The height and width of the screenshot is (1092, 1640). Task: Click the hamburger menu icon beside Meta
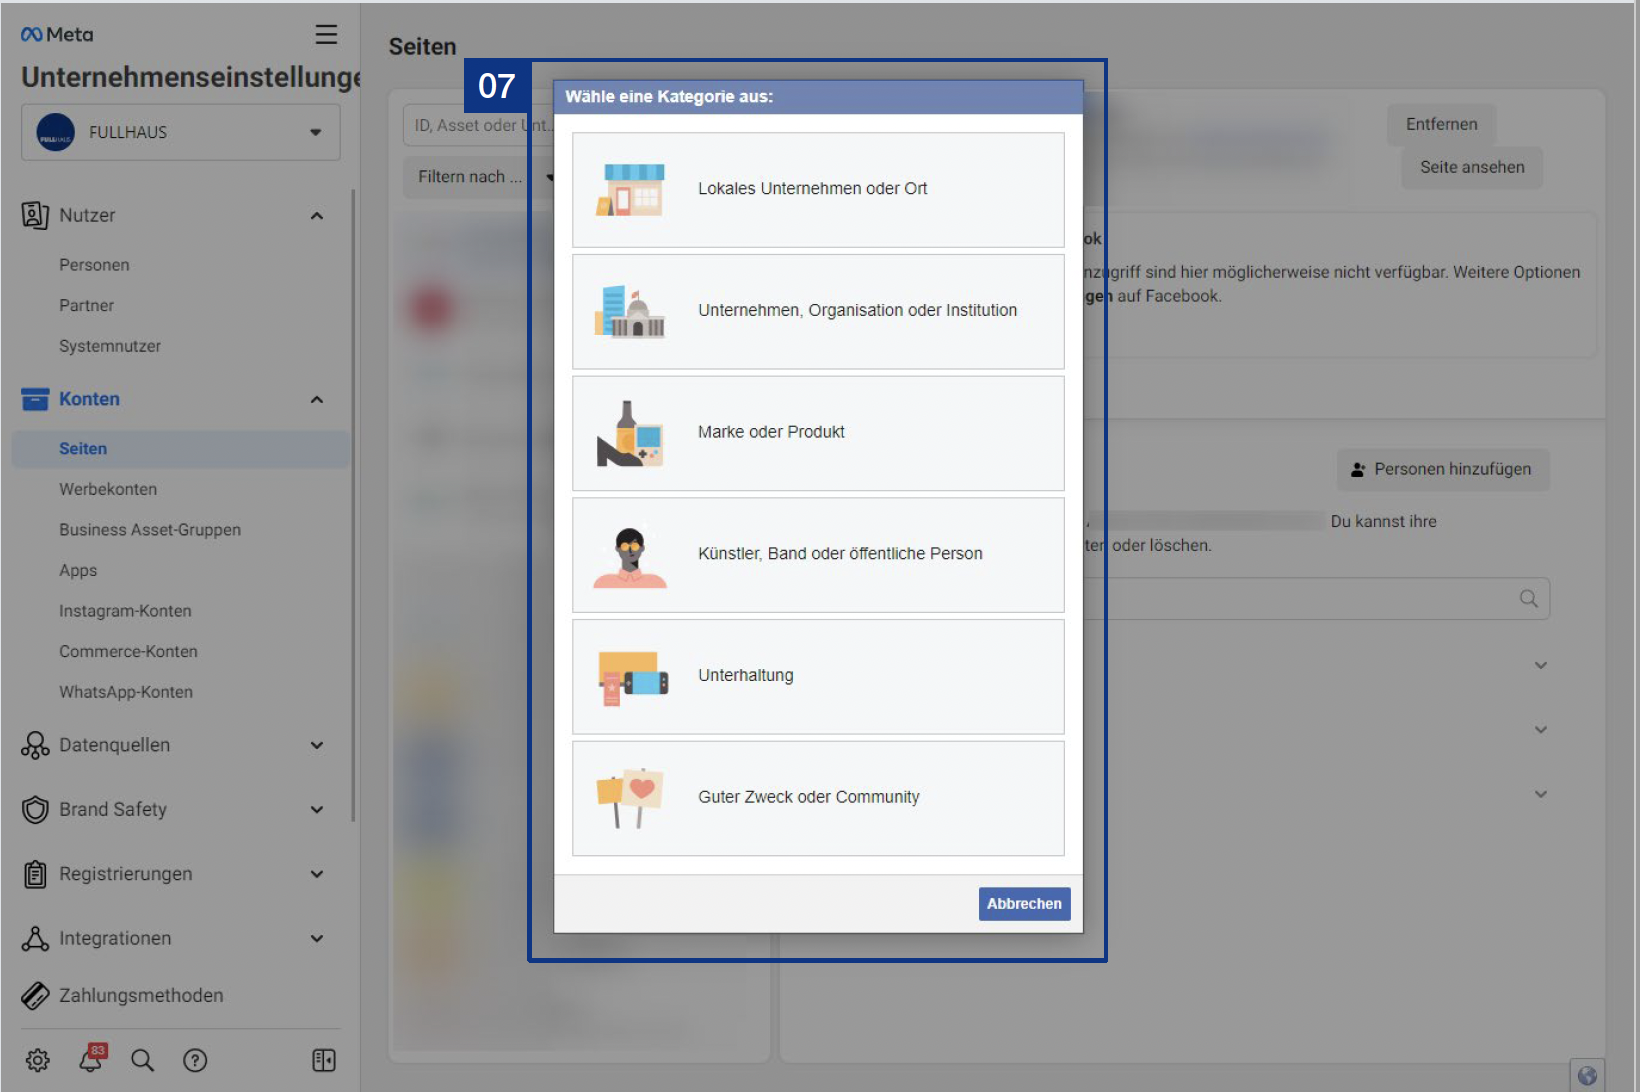pos(326,35)
